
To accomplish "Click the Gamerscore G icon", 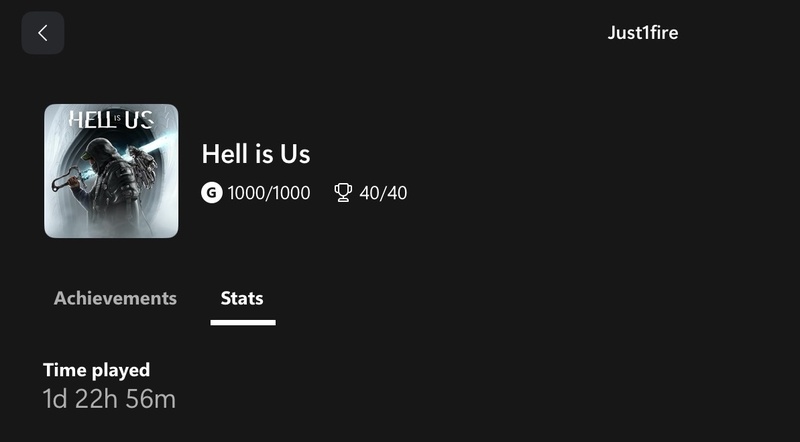I will tap(211, 192).
